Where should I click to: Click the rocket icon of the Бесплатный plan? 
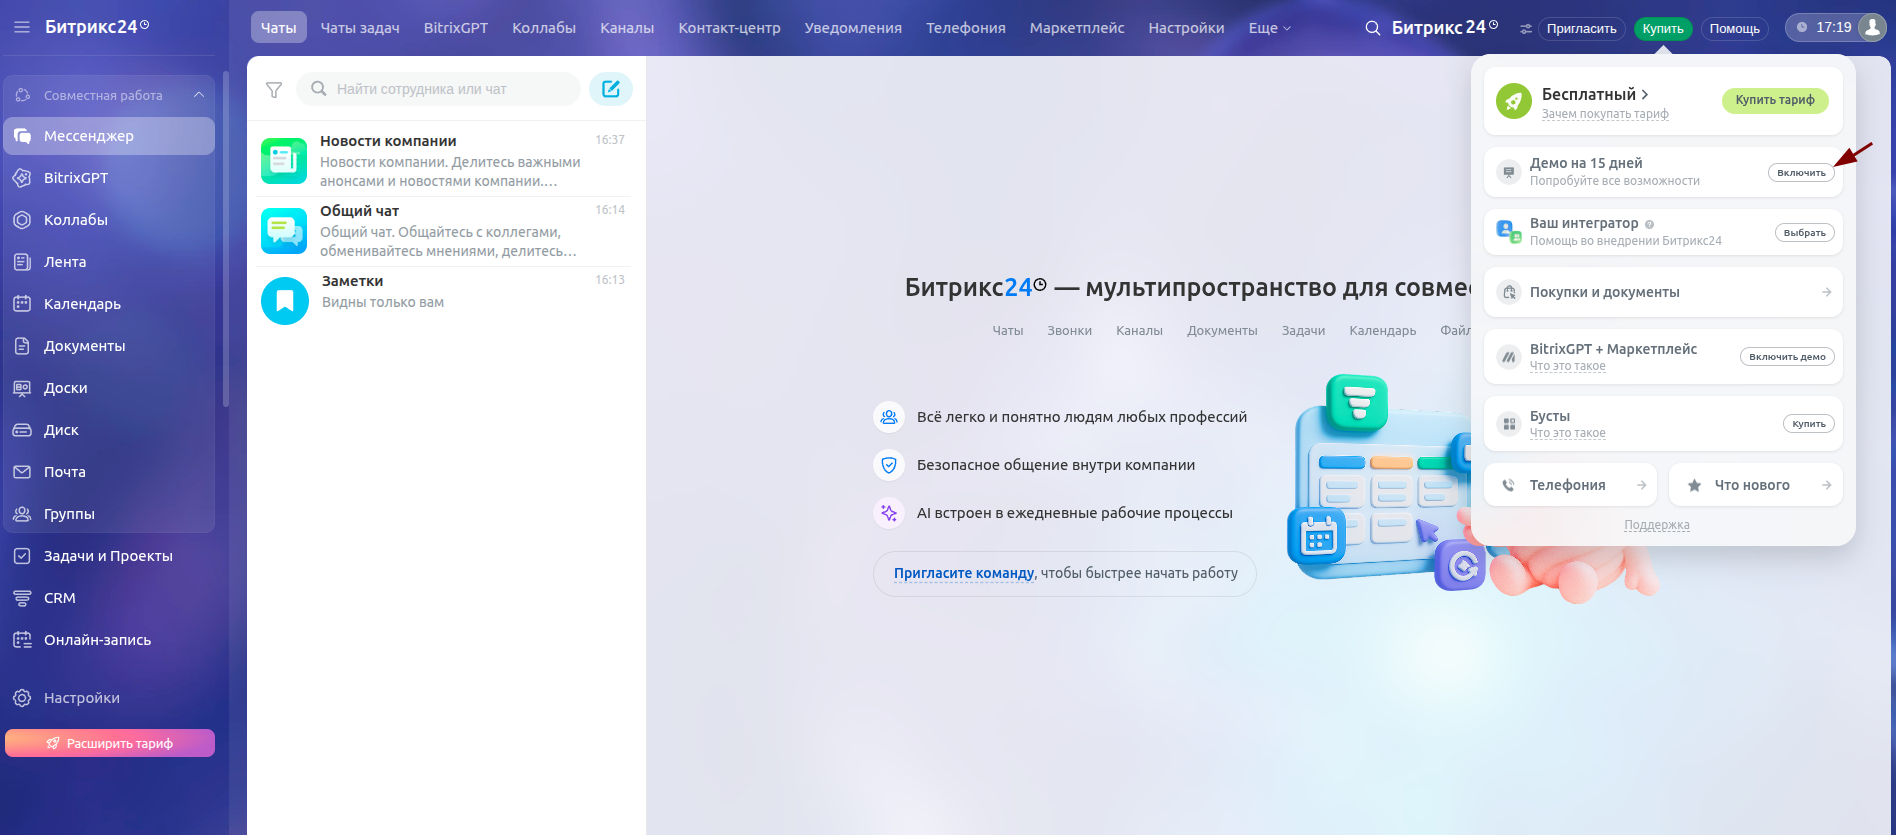tap(1514, 101)
